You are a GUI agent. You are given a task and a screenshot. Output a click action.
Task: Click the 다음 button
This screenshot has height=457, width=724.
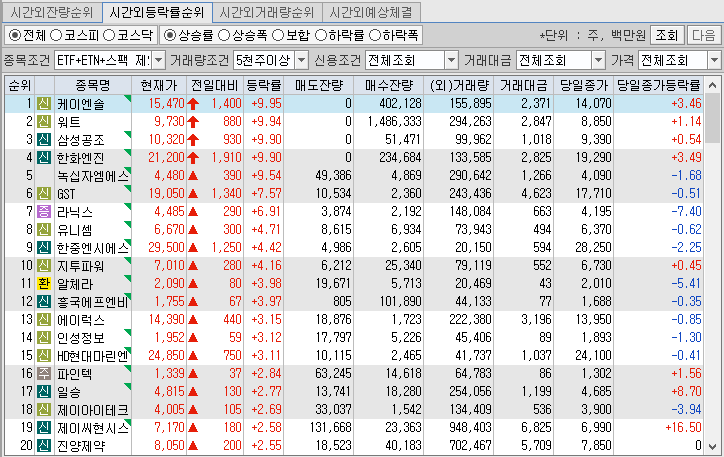704,35
